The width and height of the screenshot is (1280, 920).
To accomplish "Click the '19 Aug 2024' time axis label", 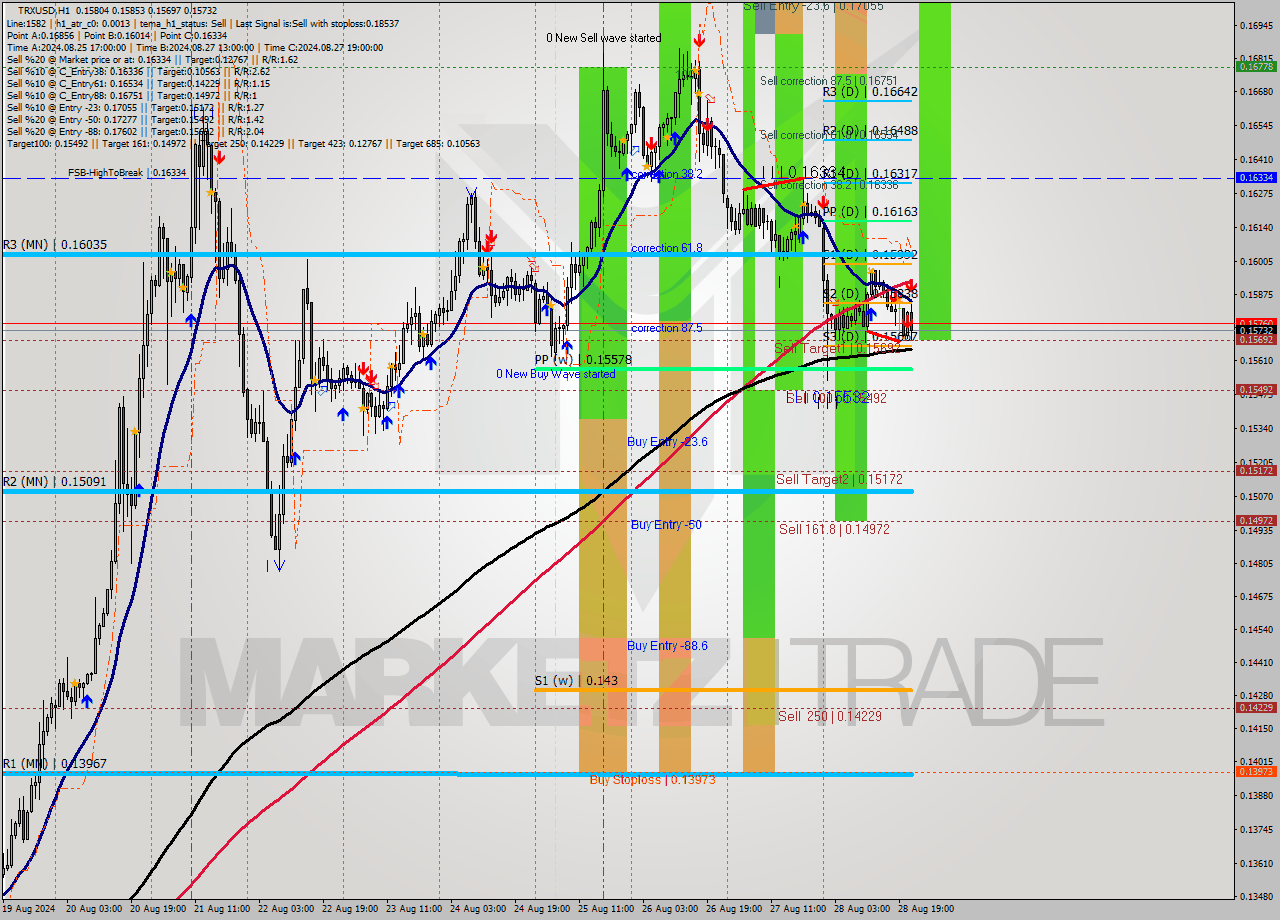I will coord(29,909).
